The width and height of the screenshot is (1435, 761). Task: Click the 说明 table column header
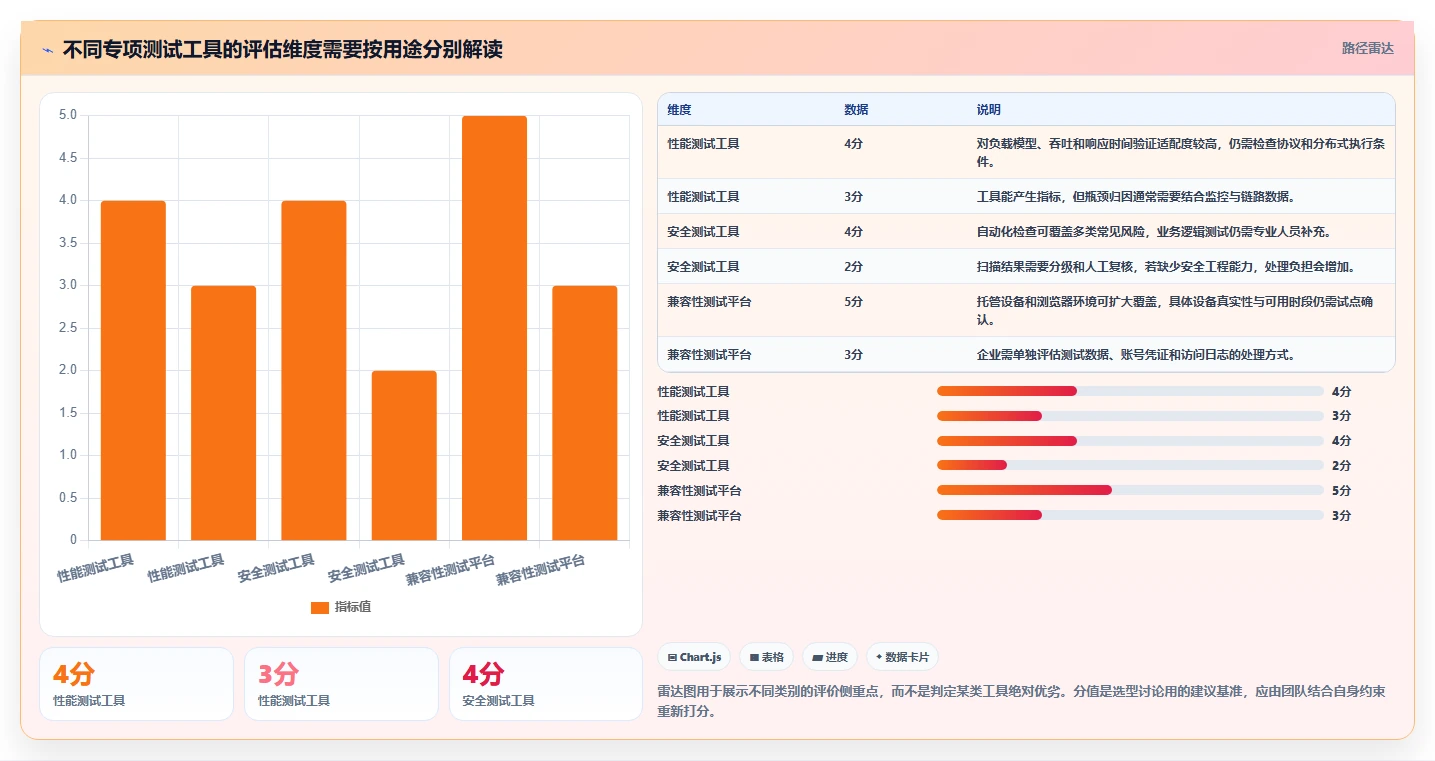(988, 109)
